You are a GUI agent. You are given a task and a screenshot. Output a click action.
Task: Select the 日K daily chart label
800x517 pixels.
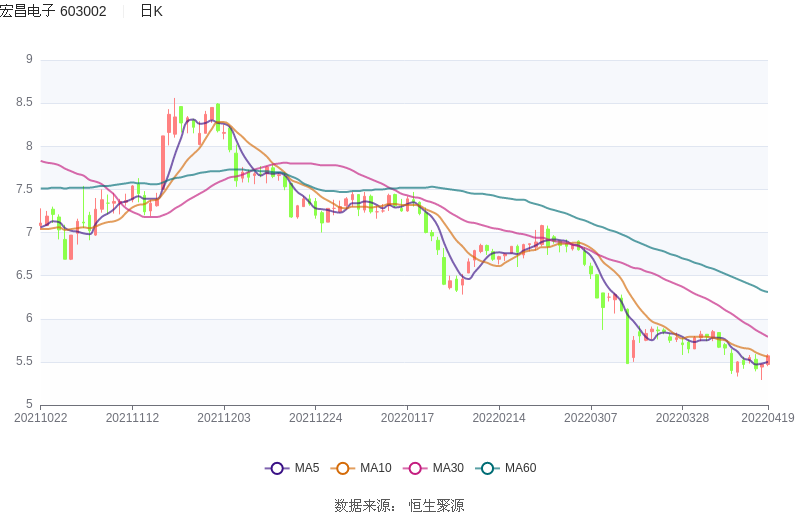tap(151, 11)
